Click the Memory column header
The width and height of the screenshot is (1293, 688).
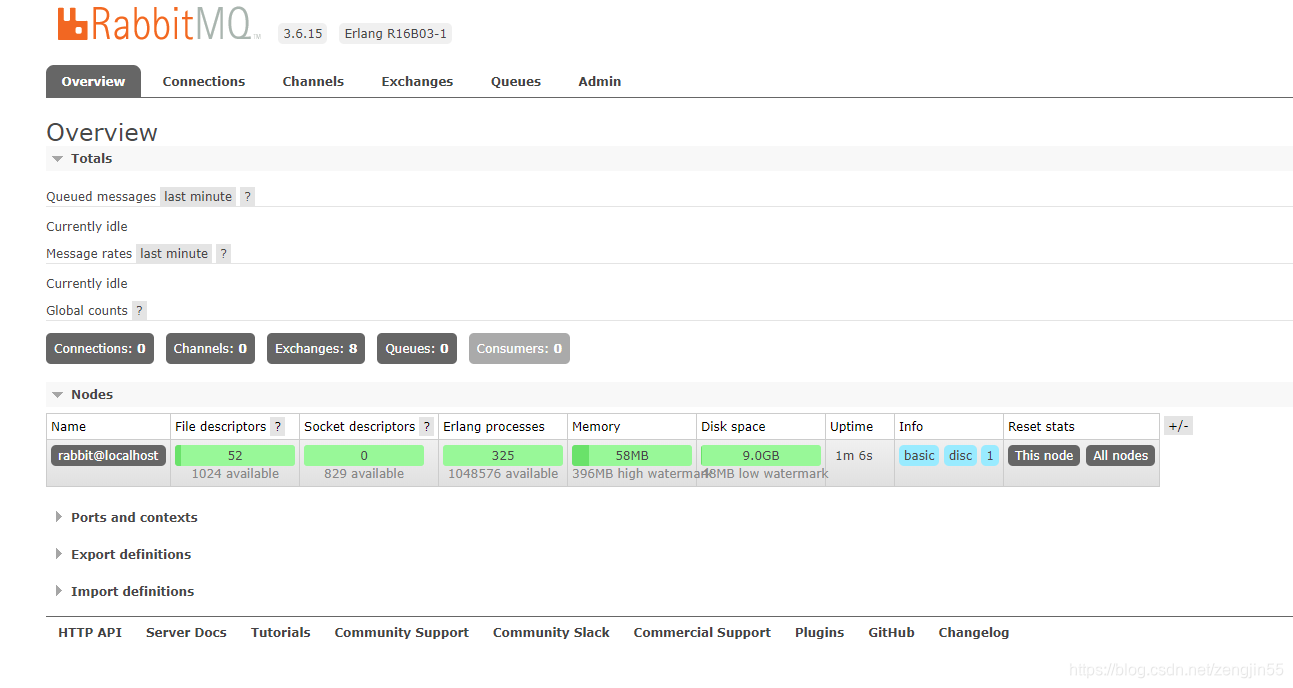point(596,427)
